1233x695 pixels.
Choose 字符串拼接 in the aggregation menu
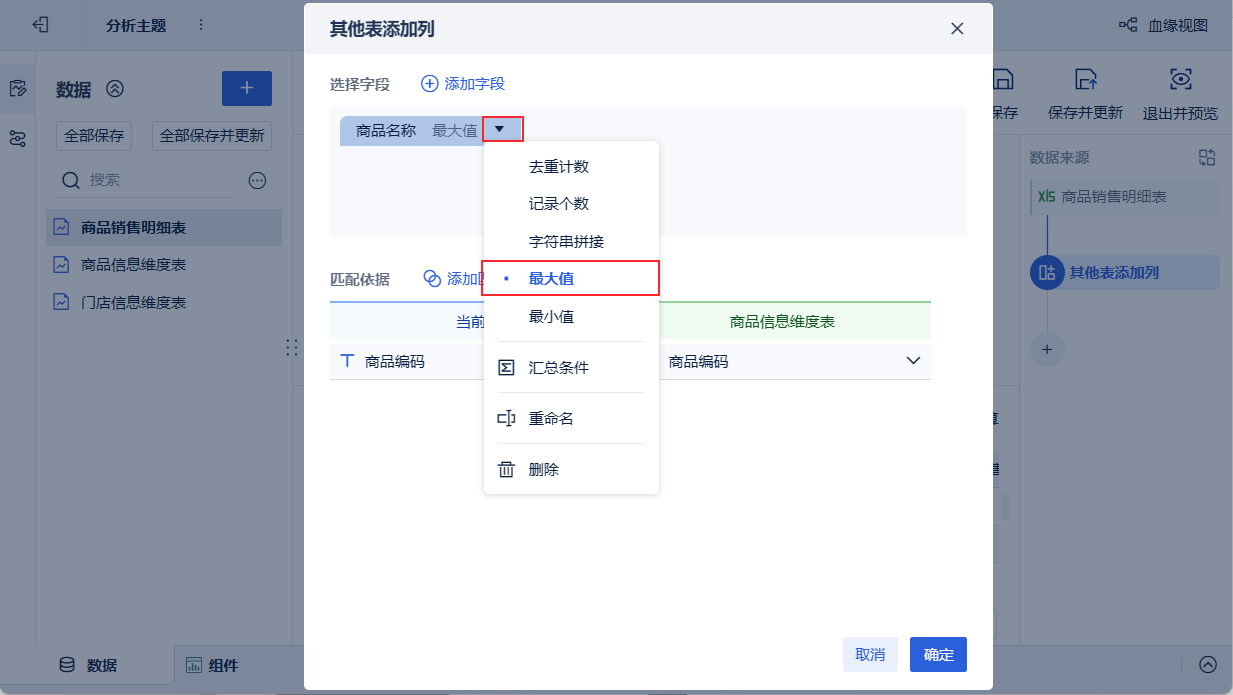[x=566, y=242]
